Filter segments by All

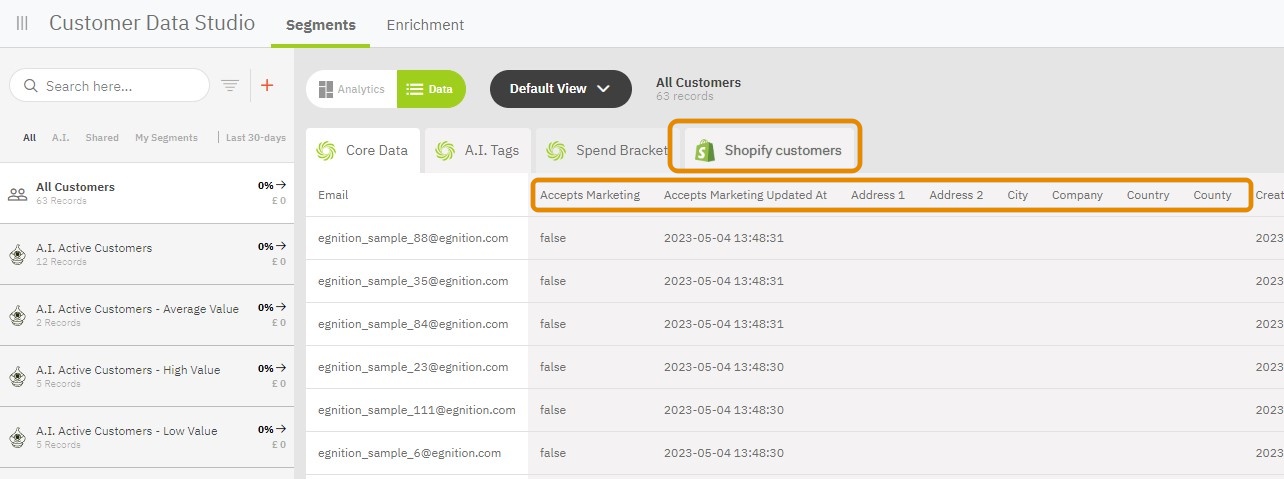(30, 138)
